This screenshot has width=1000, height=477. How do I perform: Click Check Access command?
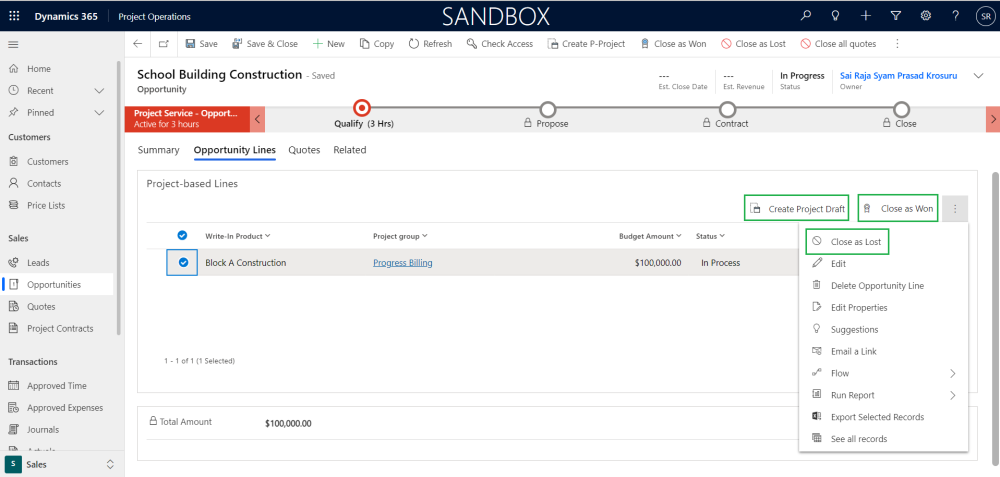point(499,44)
